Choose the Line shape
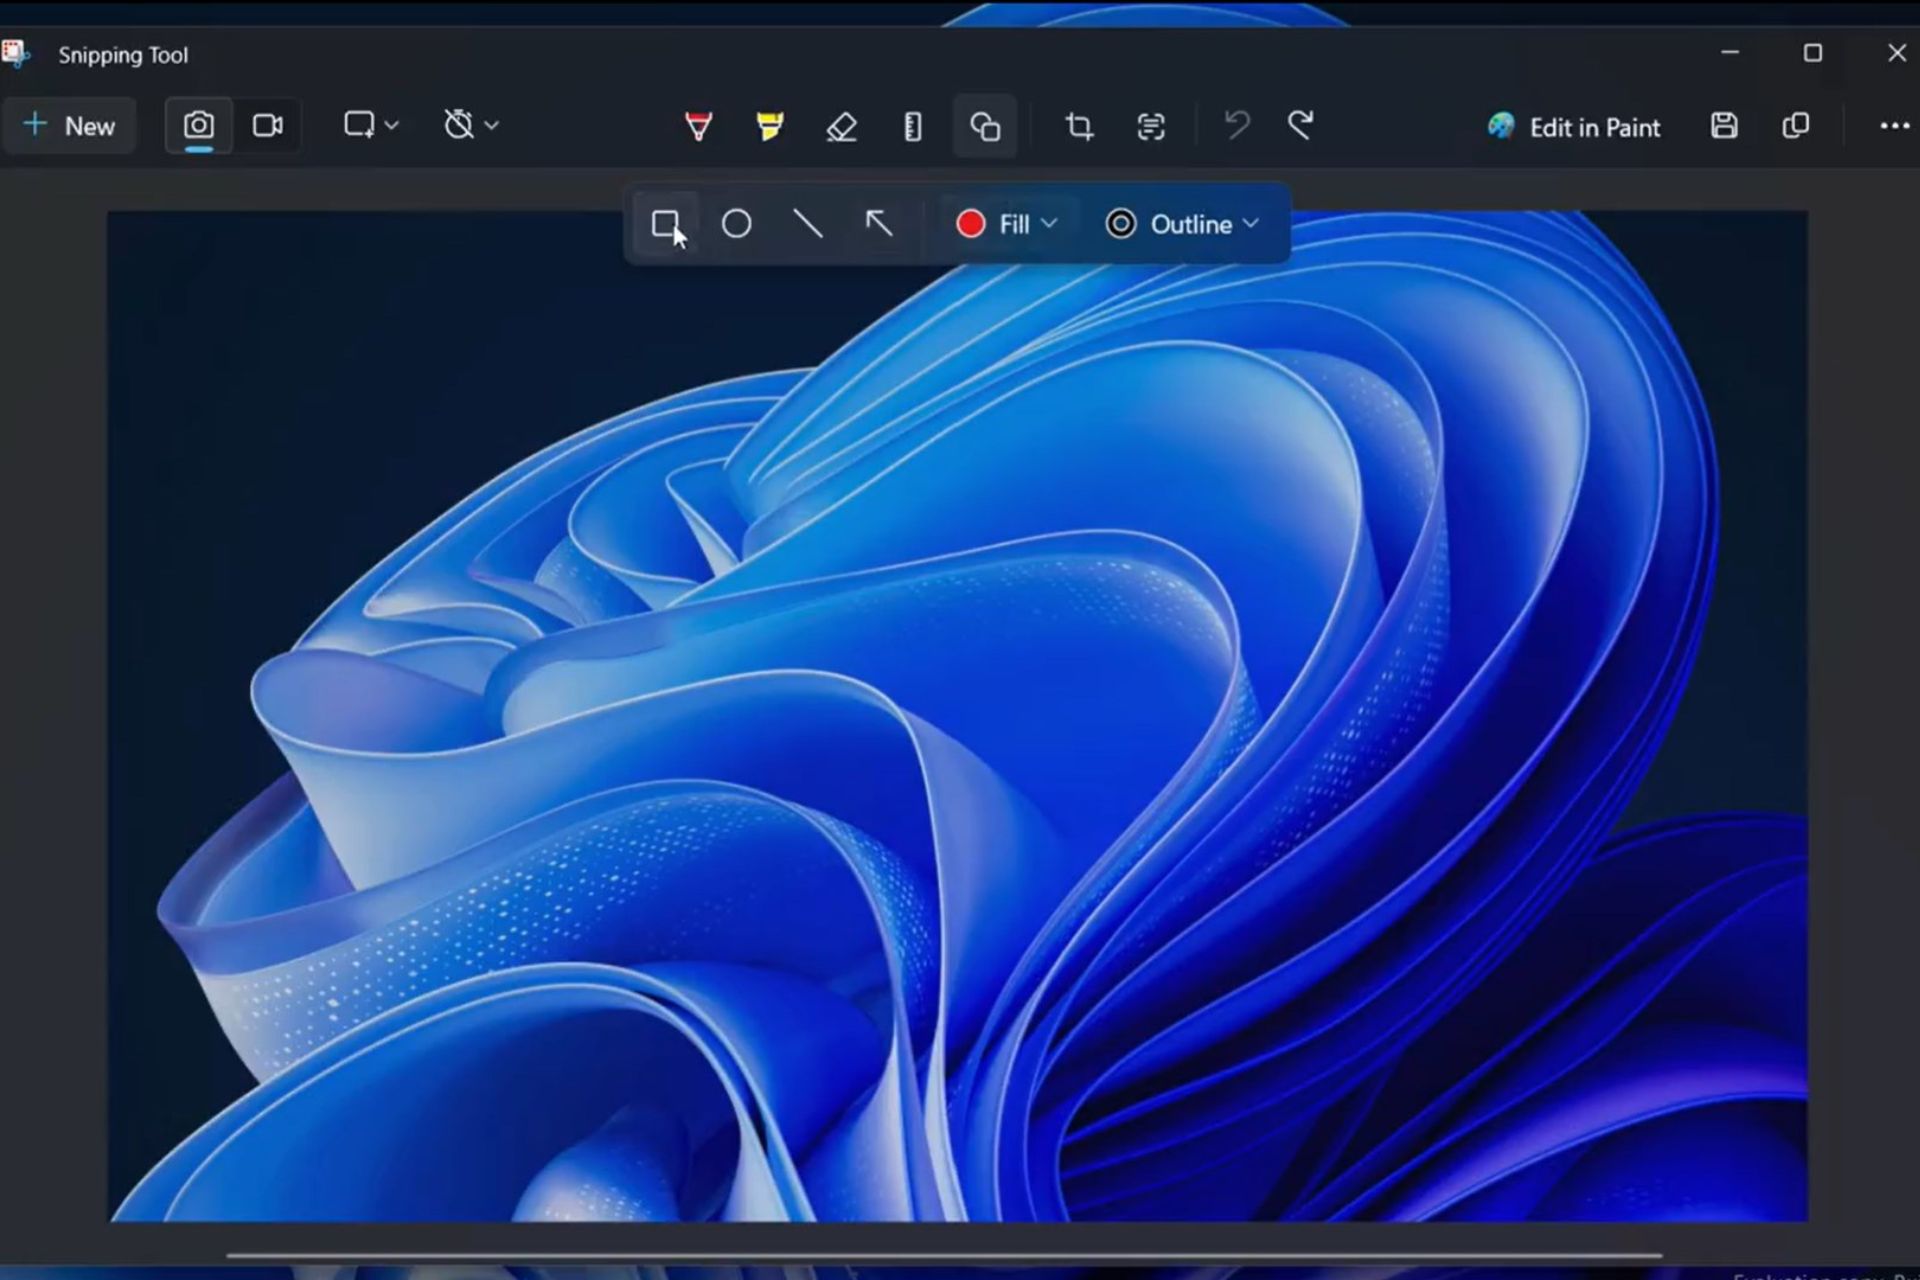 pos(808,224)
